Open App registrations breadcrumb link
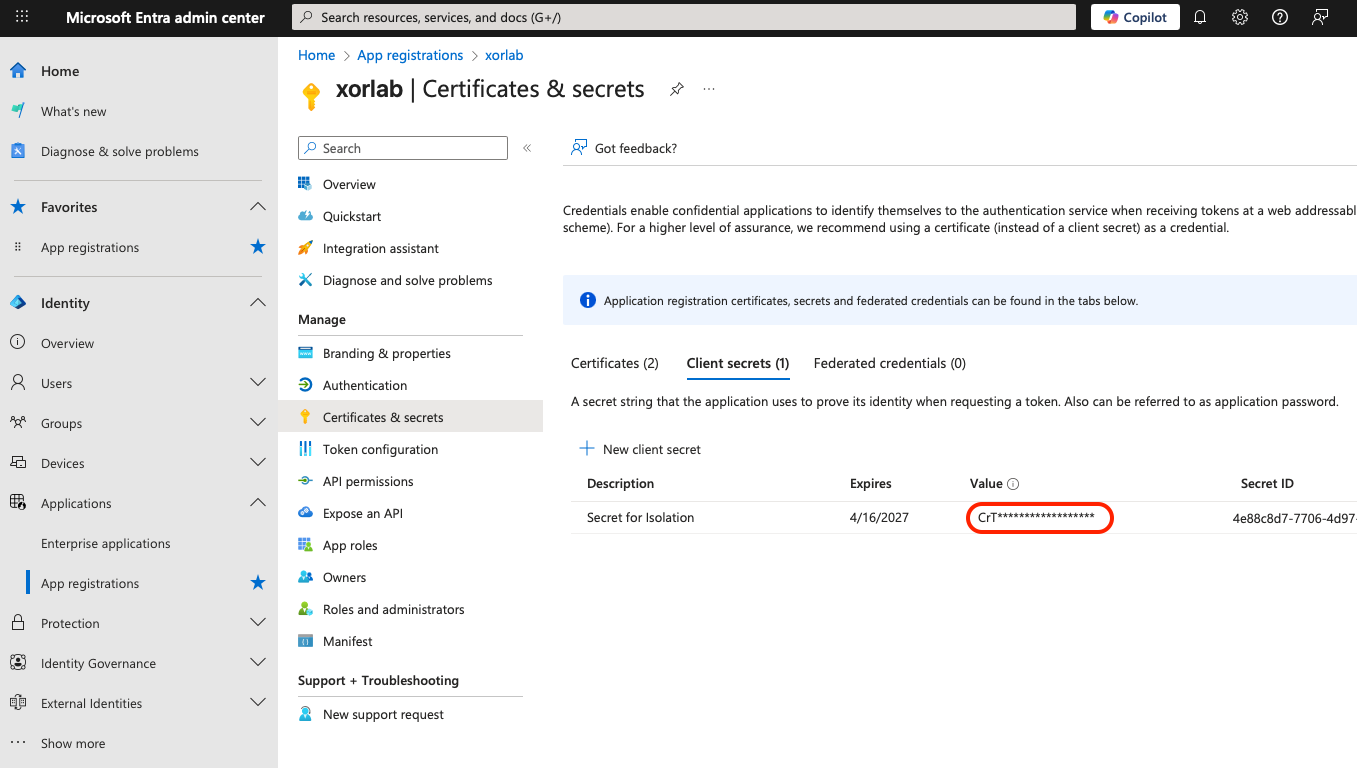1357x768 pixels. pyautogui.click(x=410, y=55)
